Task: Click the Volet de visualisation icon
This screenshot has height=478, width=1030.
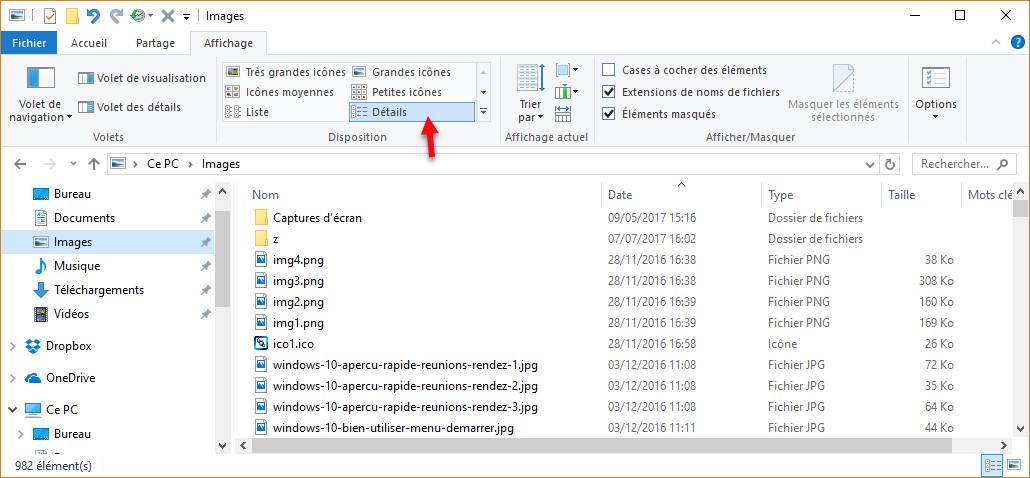Action: point(86,78)
